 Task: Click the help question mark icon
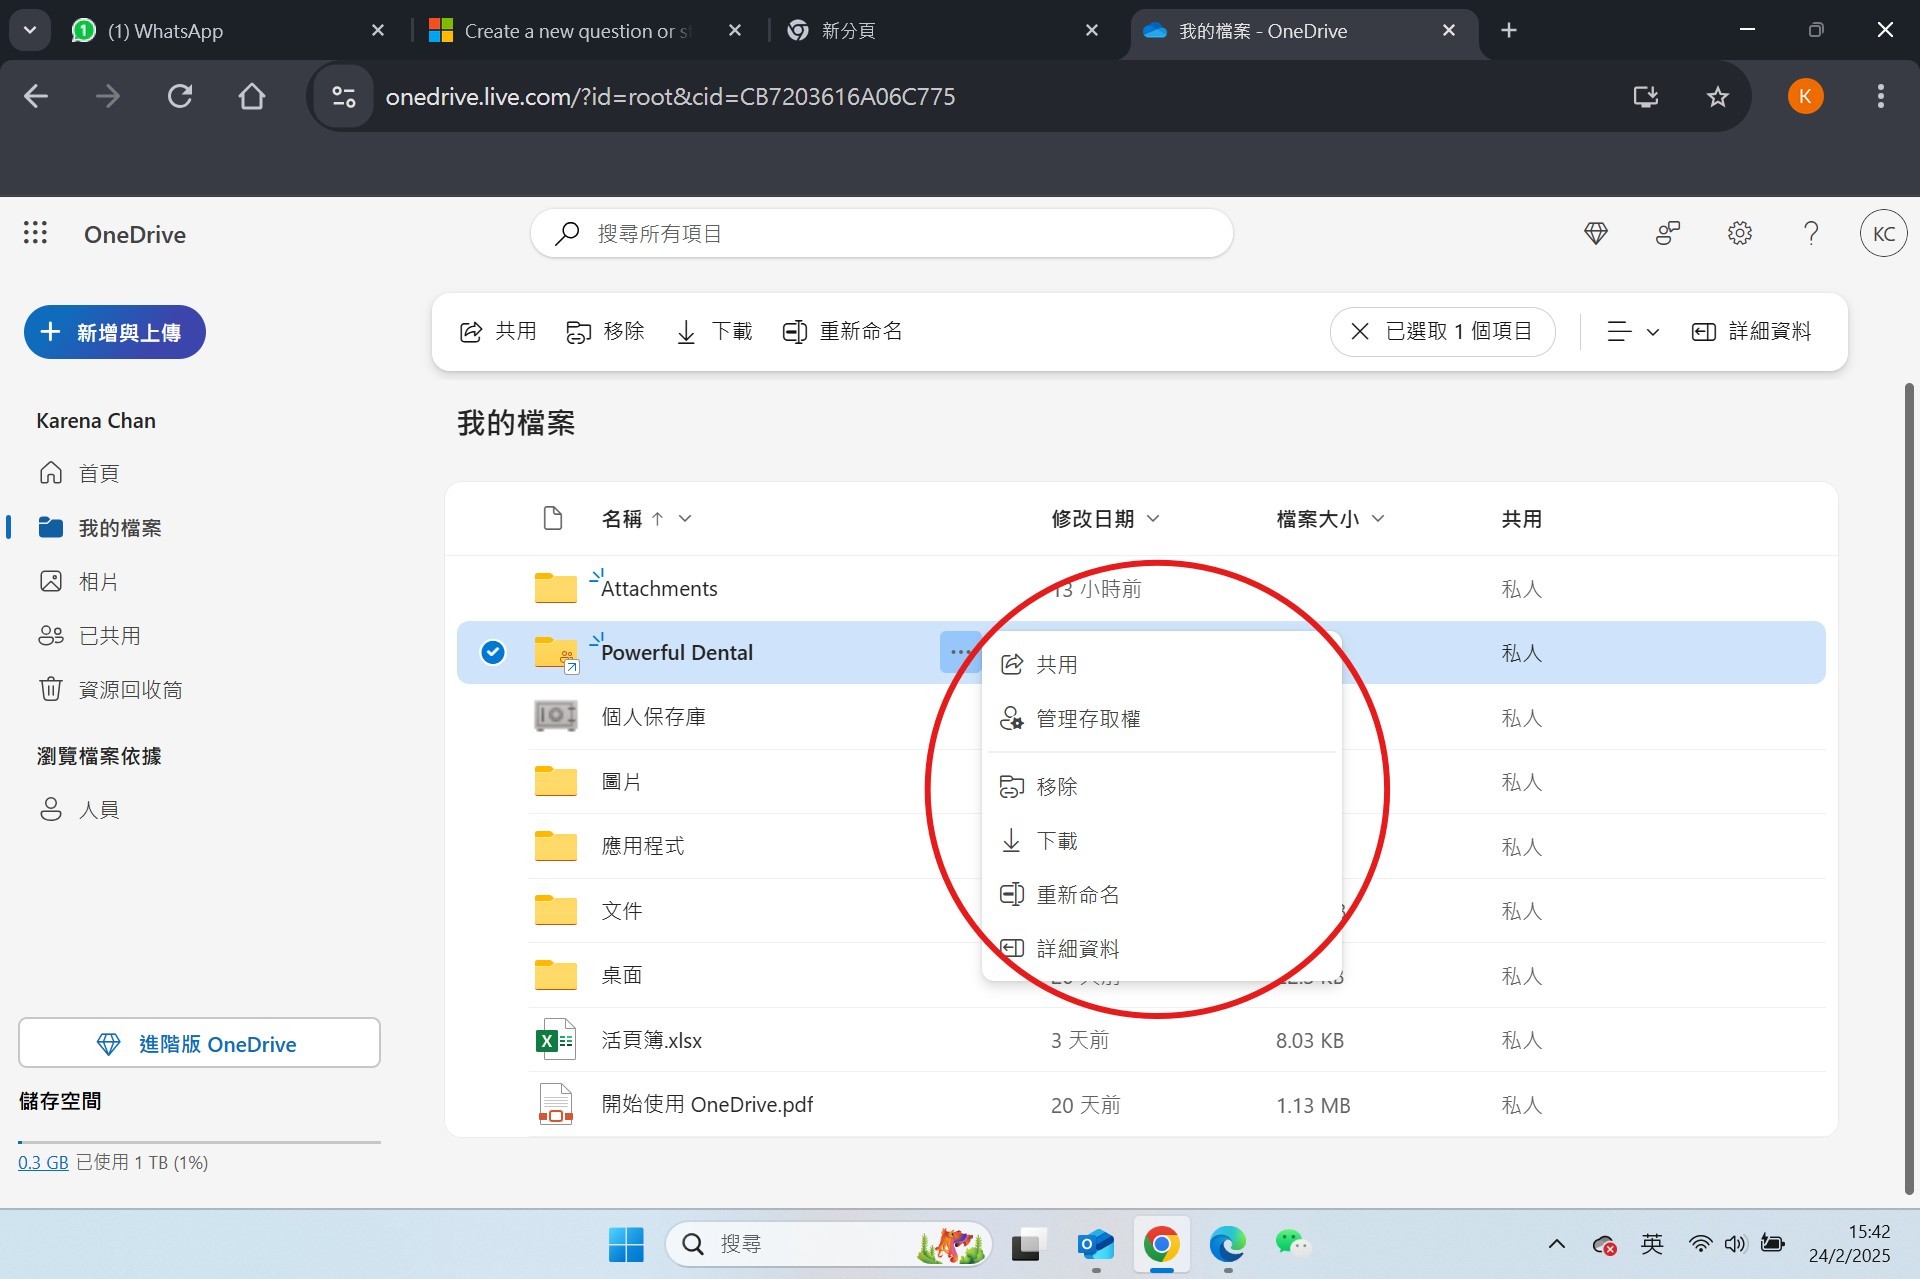(1811, 233)
